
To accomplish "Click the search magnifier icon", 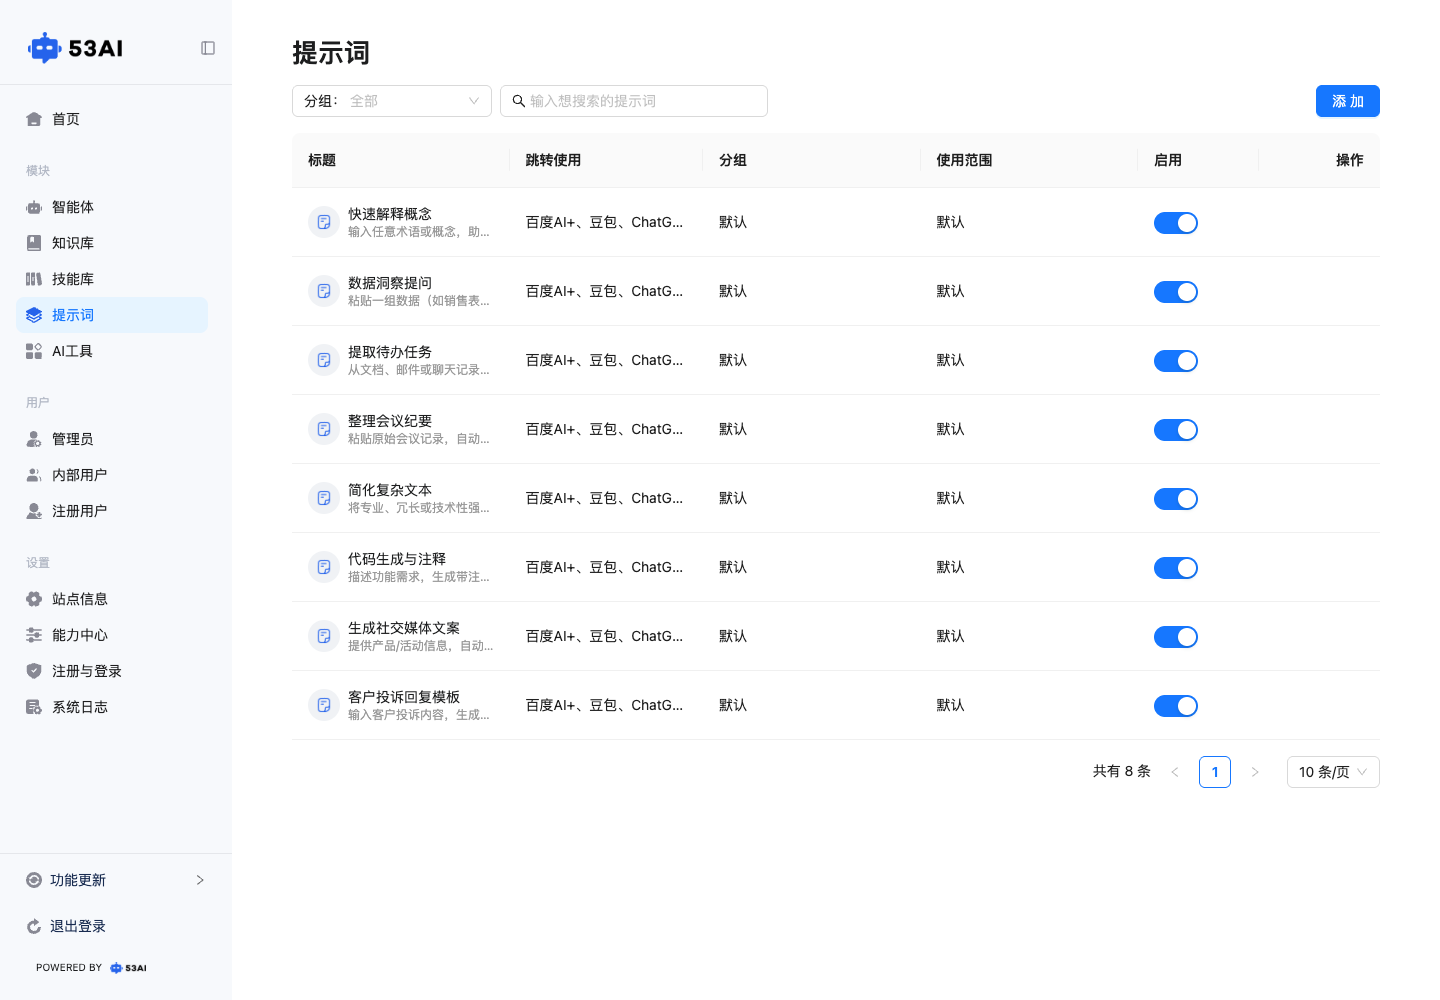I will 519,101.
